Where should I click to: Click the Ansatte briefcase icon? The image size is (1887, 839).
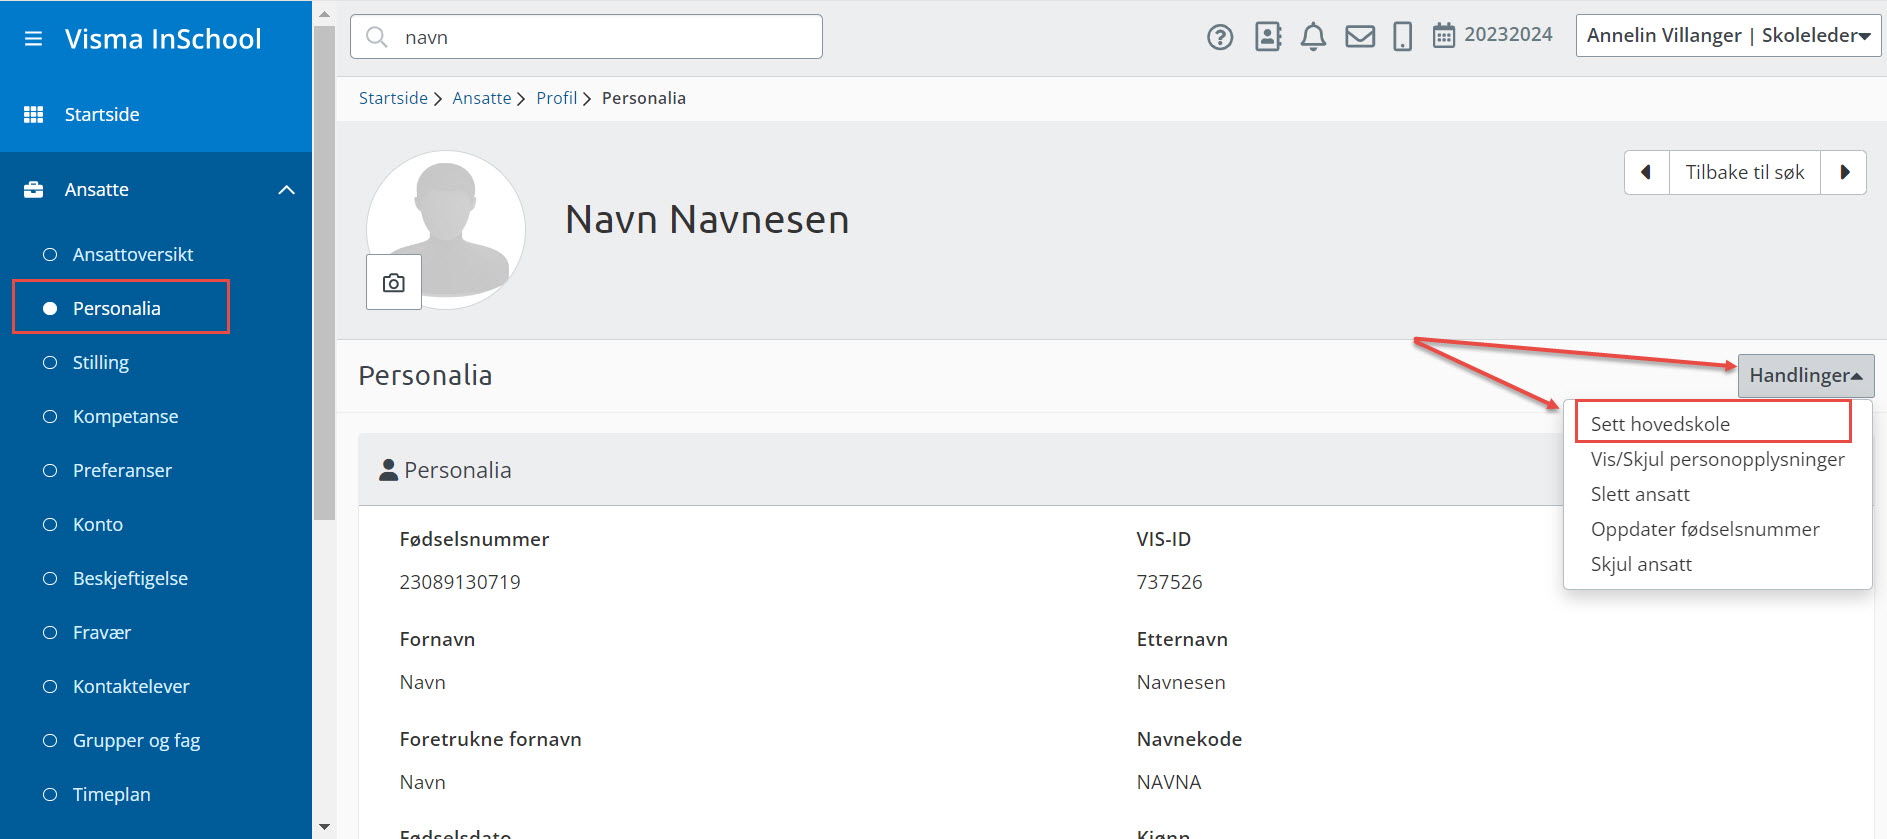tap(33, 189)
